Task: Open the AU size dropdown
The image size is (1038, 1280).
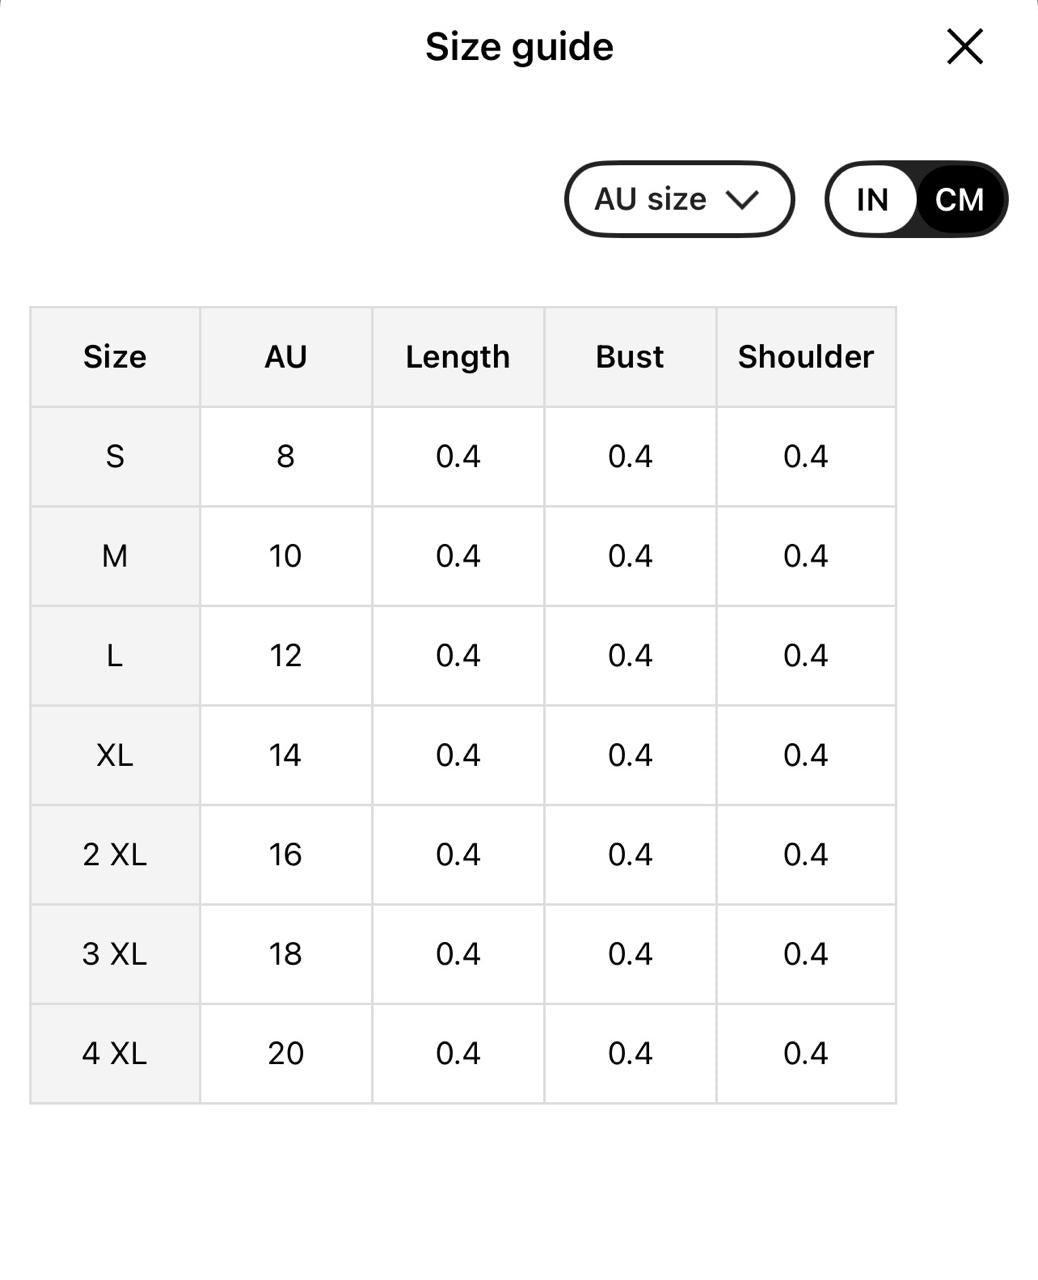Action: [x=680, y=199]
